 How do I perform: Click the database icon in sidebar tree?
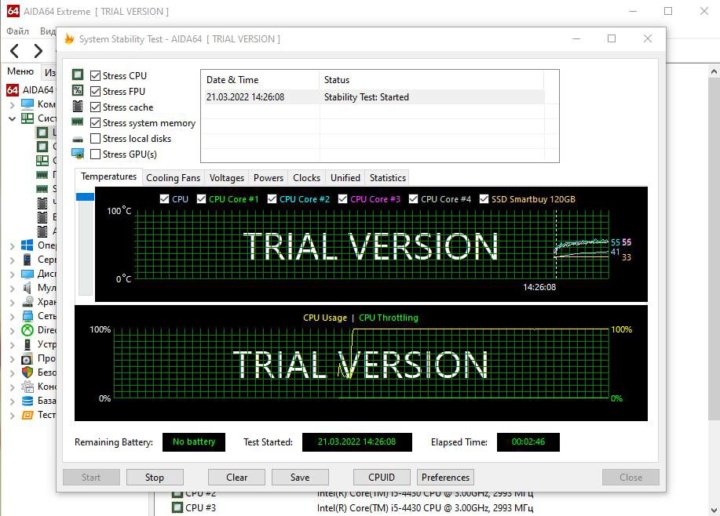[x=28, y=401]
